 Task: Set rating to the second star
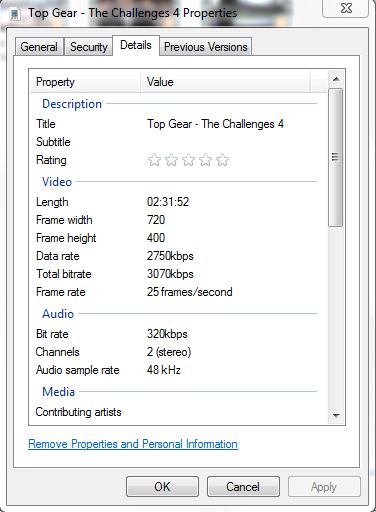tap(171, 160)
